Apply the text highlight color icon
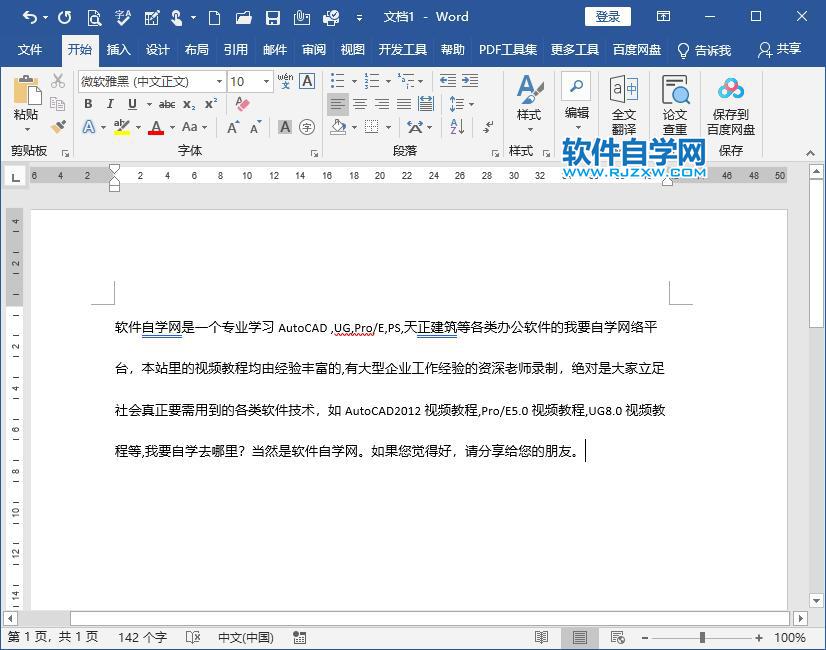Viewport: 826px width, 650px height. (120, 127)
